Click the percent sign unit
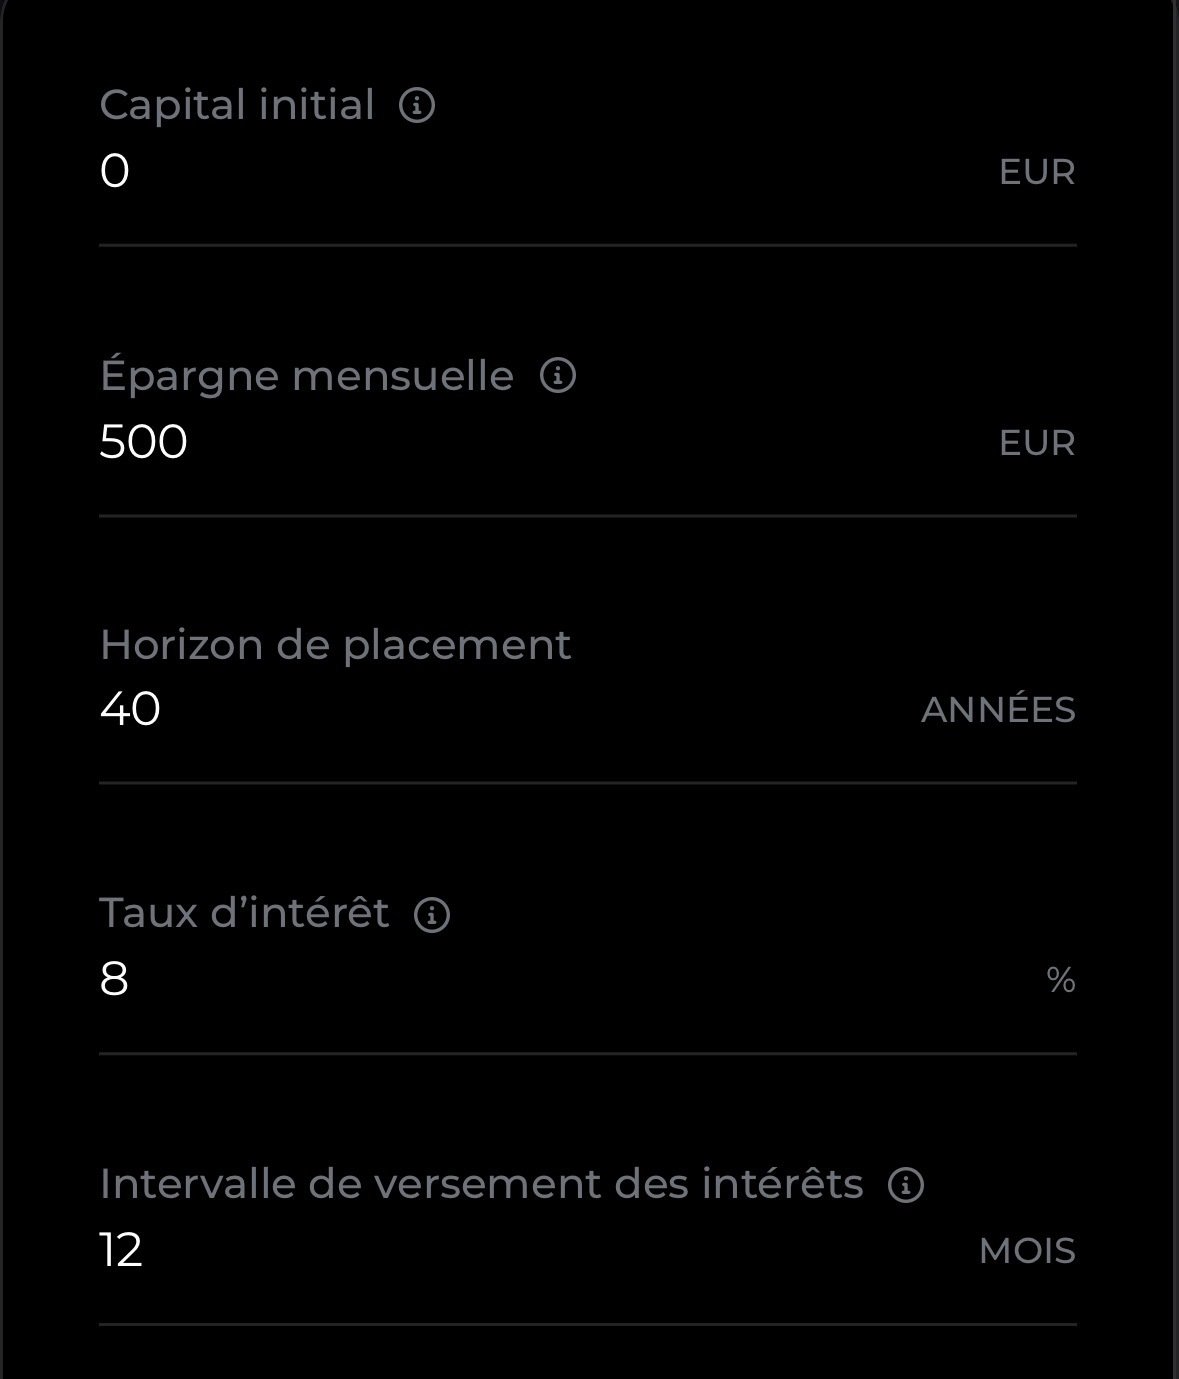The width and height of the screenshot is (1179, 1379). click(1061, 980)
